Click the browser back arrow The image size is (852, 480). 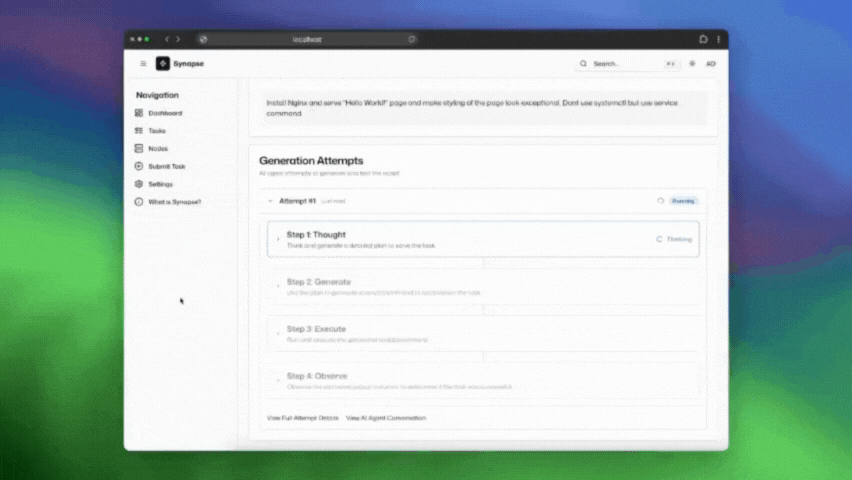(167, 39)
